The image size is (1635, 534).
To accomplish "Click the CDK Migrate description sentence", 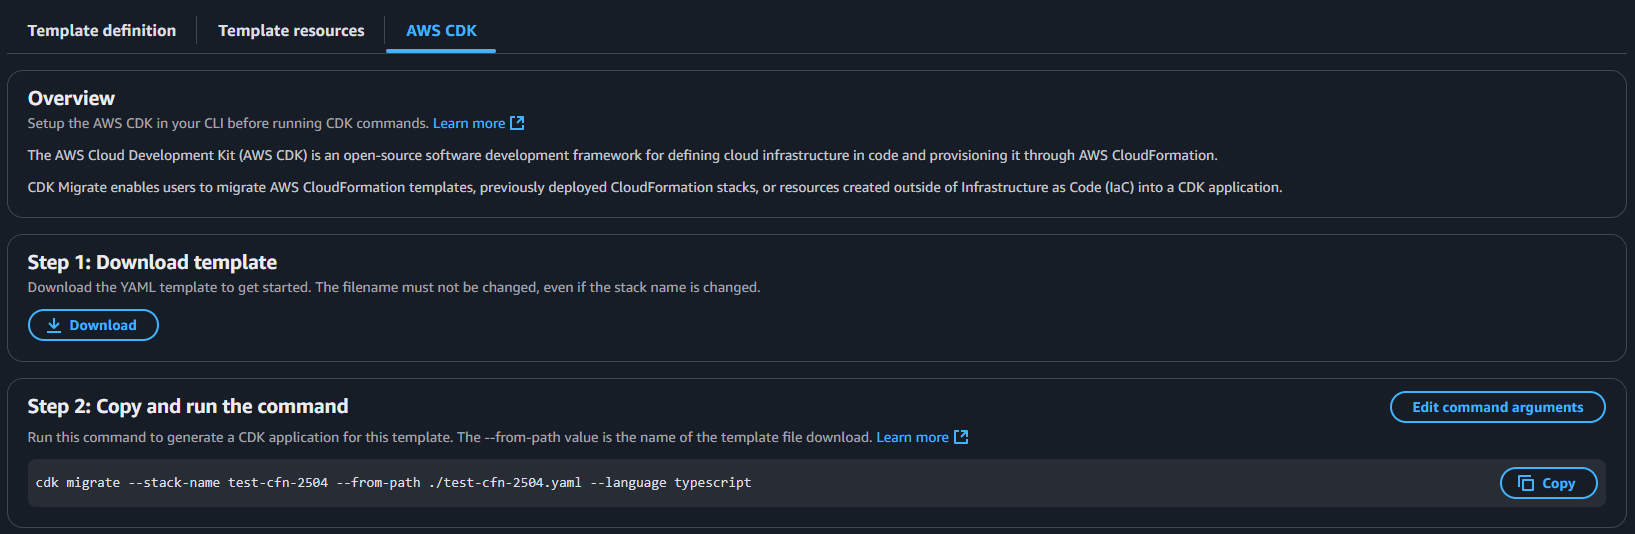I will click(655, 187).
